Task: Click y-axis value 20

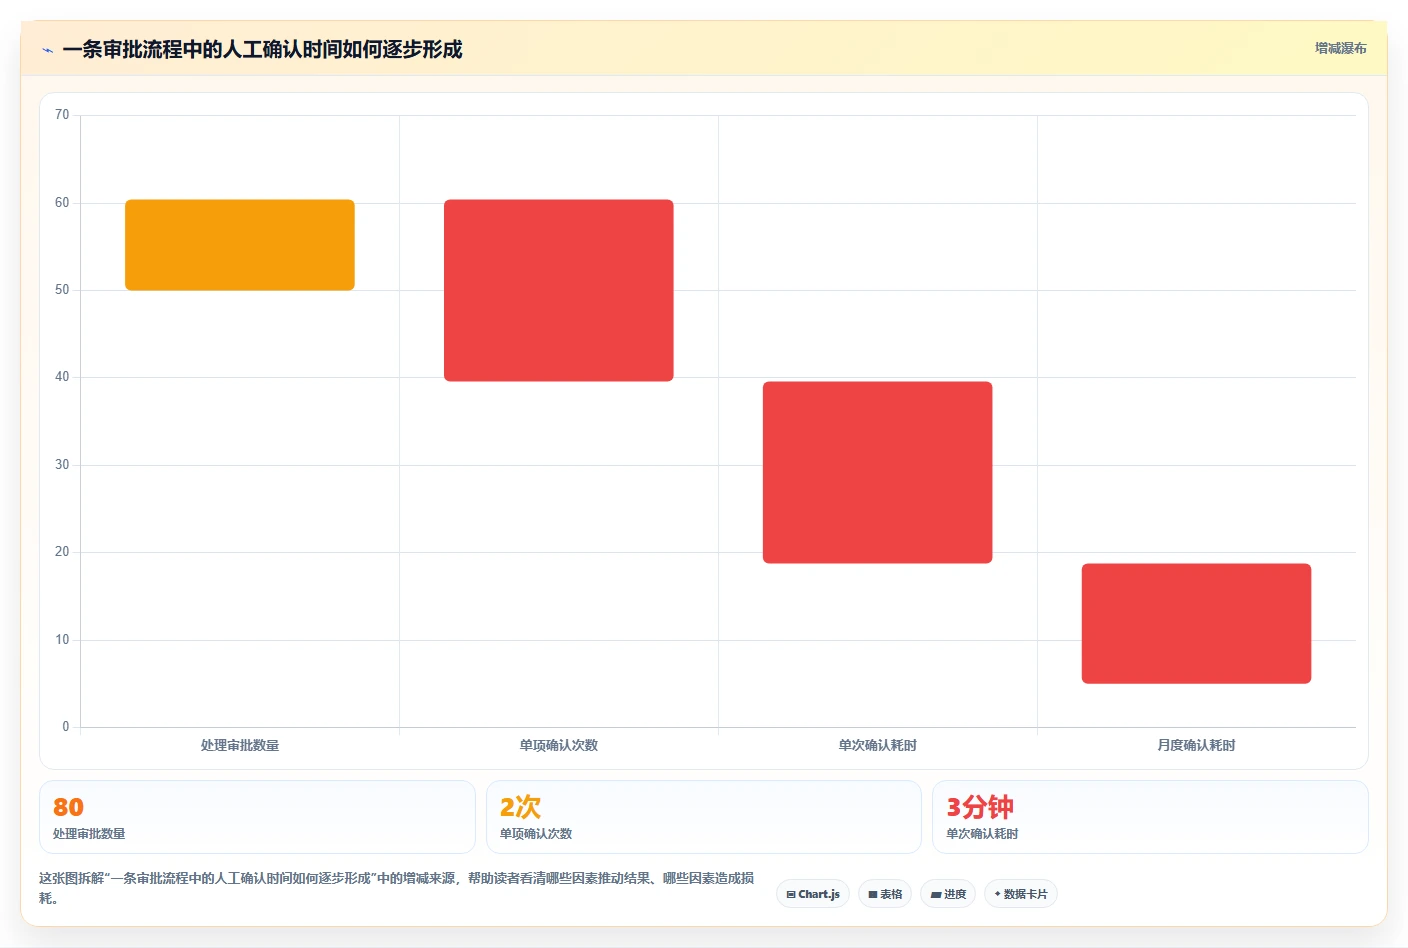Action: 62,552
